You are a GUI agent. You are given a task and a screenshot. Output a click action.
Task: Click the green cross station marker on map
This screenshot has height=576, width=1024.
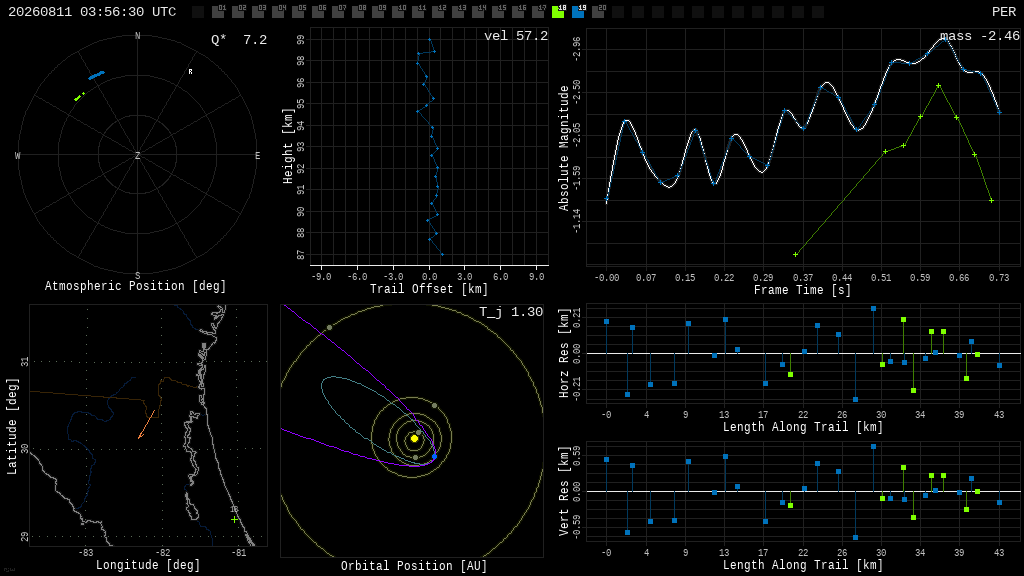click(234, 520)
